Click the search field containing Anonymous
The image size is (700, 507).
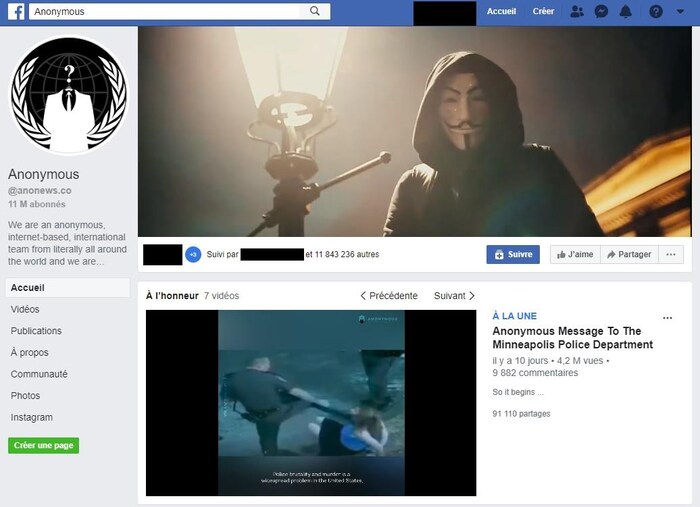[x=165, y=11]
